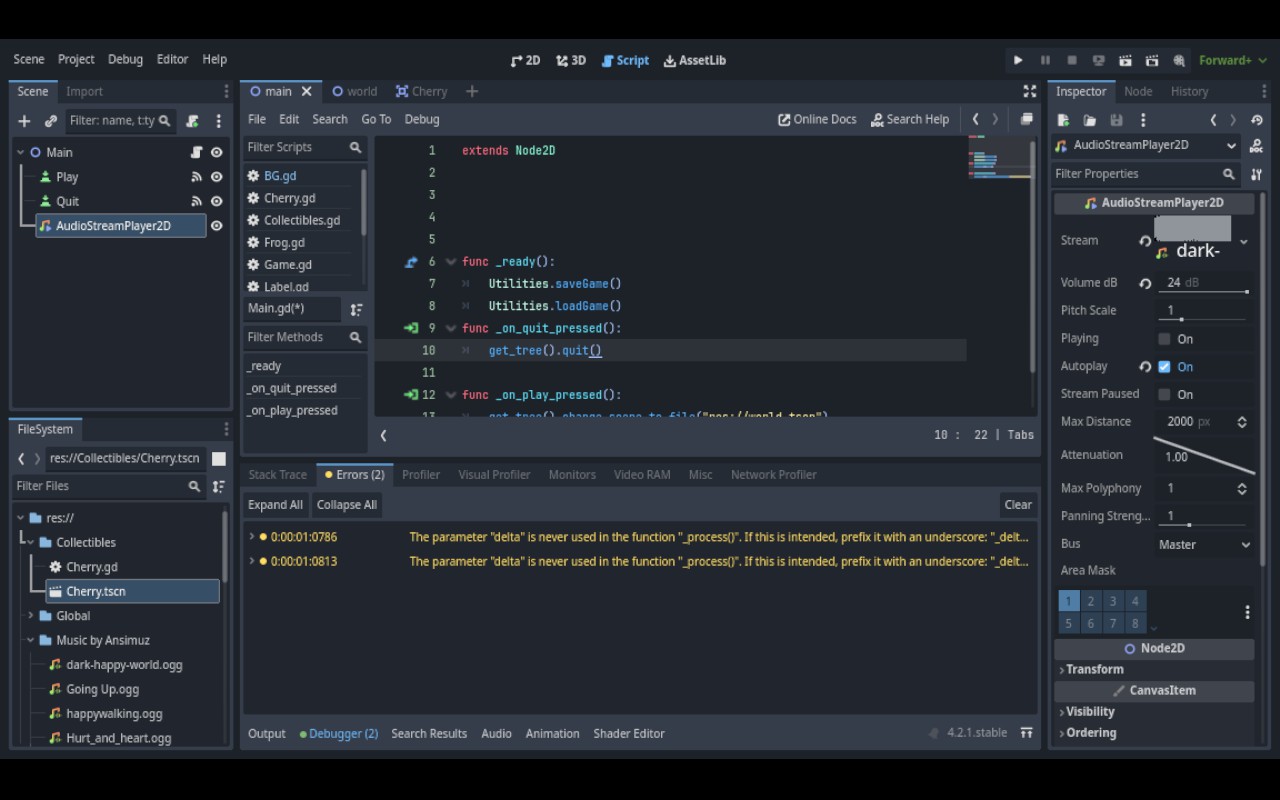Switch to the AssetLib workspace
This screenshot has width=1280, height=800.
pyautogui.click(x=695, y=60)
